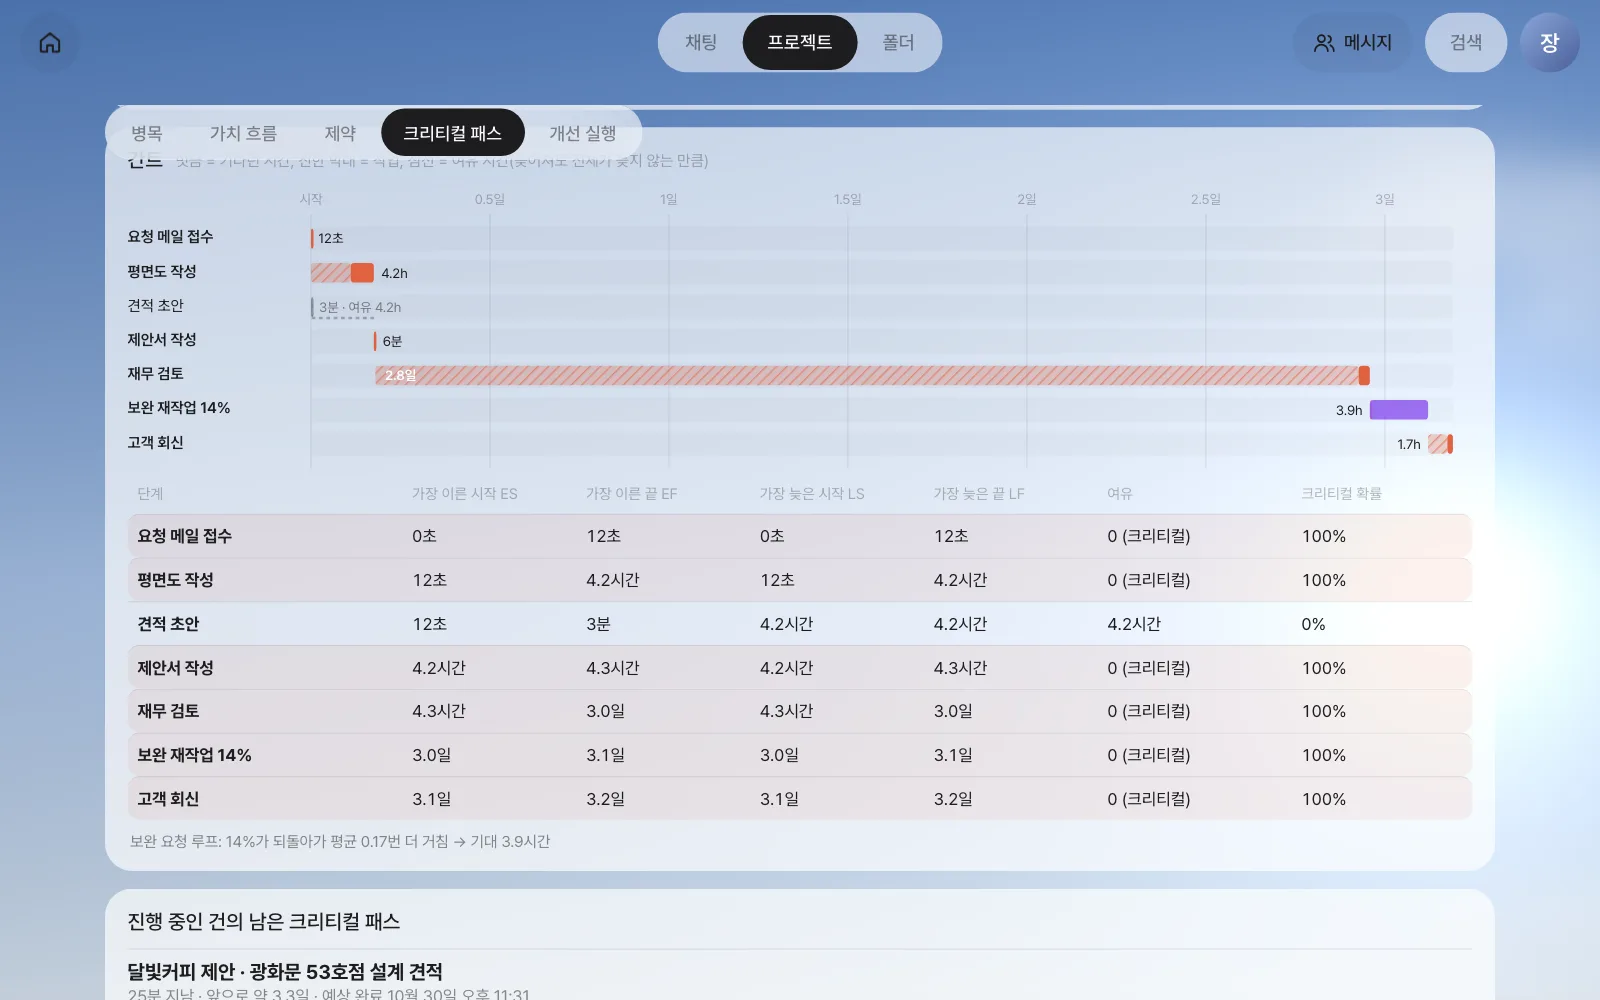Viewport: 1600px width, 1000px height.
Task: Click the 여유 column header
Action: pos(1120,494)
